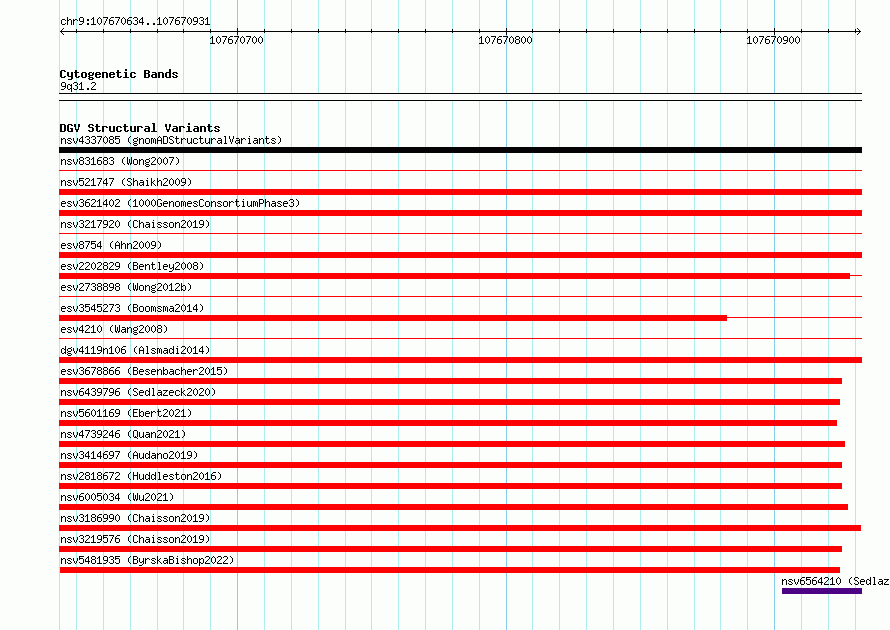This screenshot has width=890, height=630.
Task: Open nsv831683 (Wong2007) variant label
Action: [x=120, y=161]
